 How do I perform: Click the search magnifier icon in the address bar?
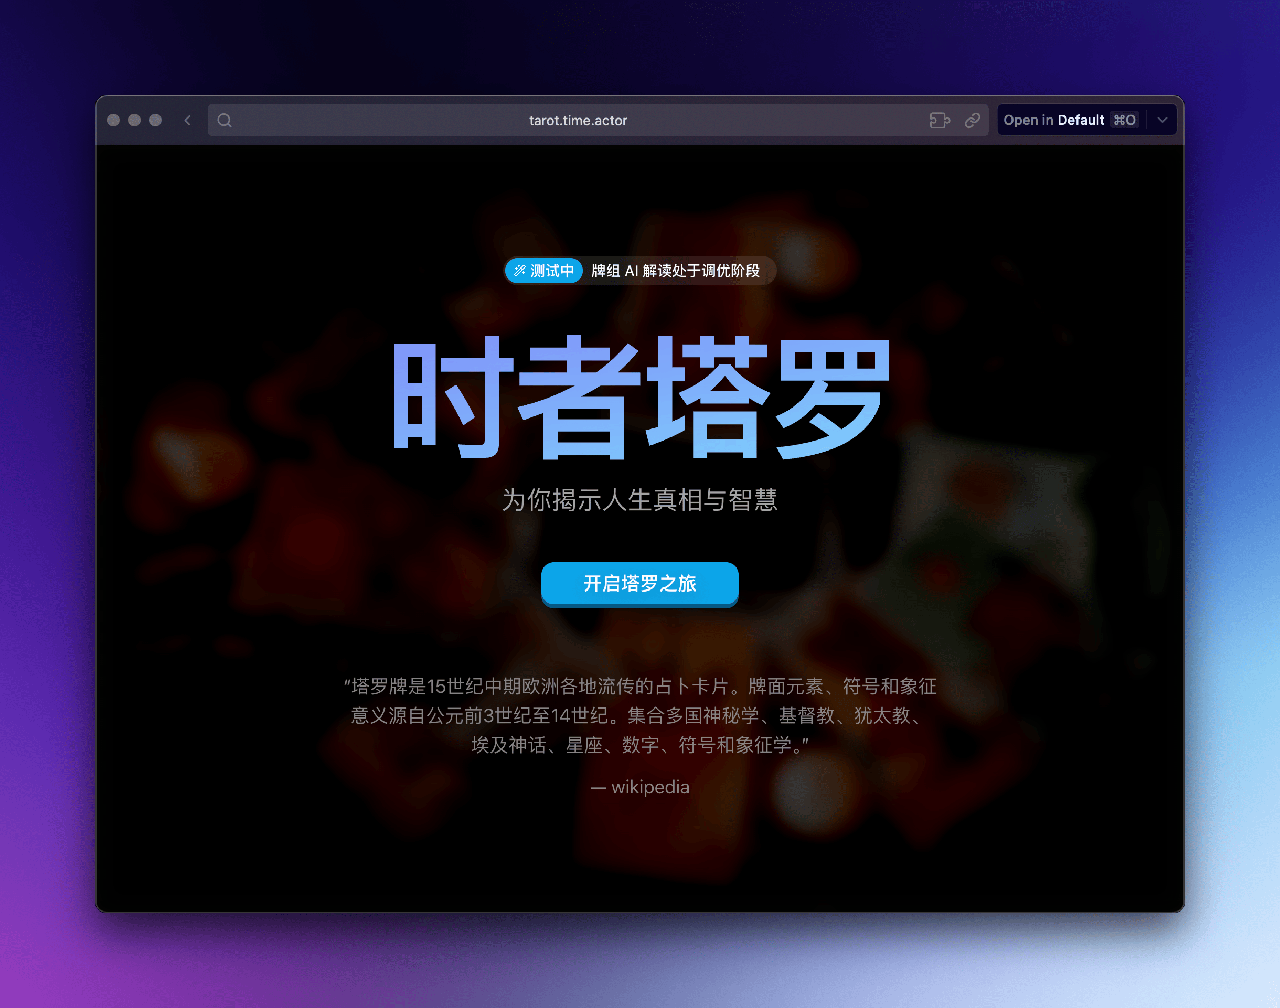pos(225,120)
